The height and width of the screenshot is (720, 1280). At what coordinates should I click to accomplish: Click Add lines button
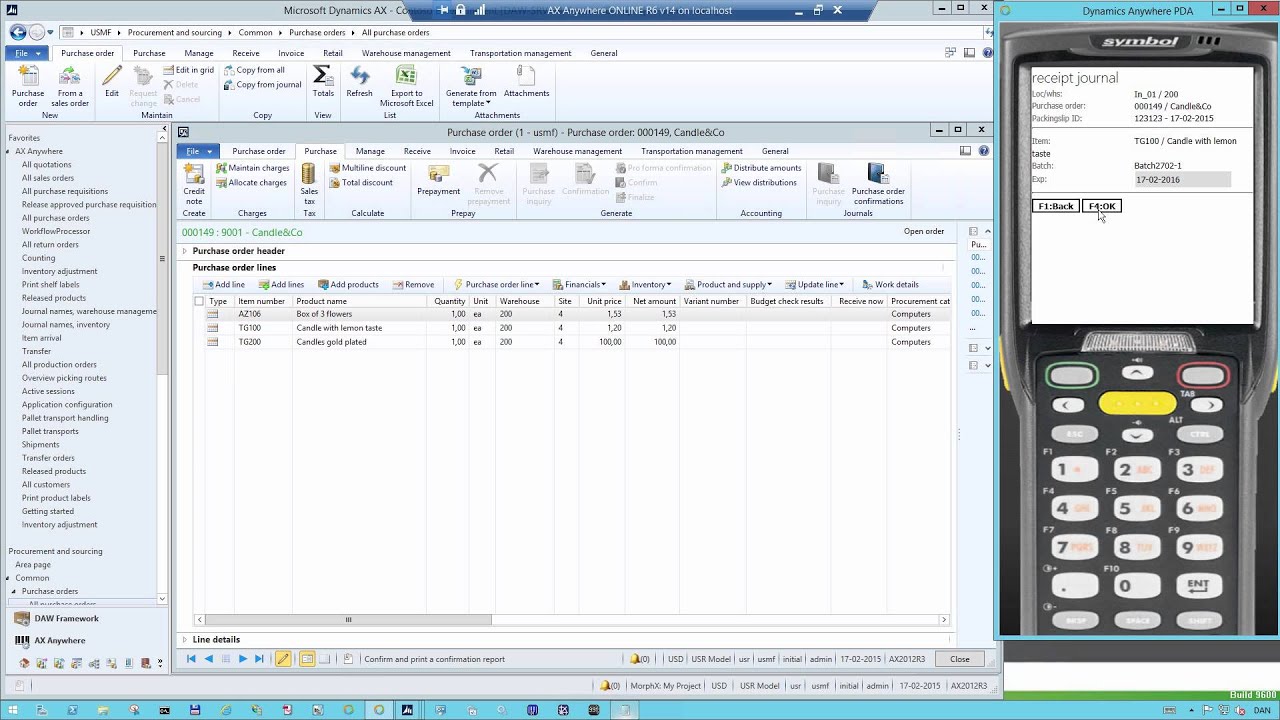click(280, 285)
